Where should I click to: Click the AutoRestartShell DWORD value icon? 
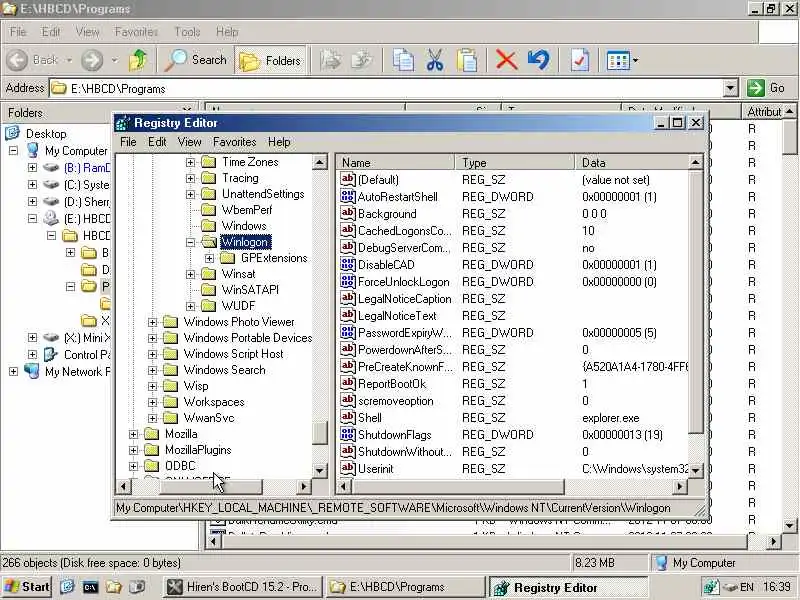click(x=347, y=196)
